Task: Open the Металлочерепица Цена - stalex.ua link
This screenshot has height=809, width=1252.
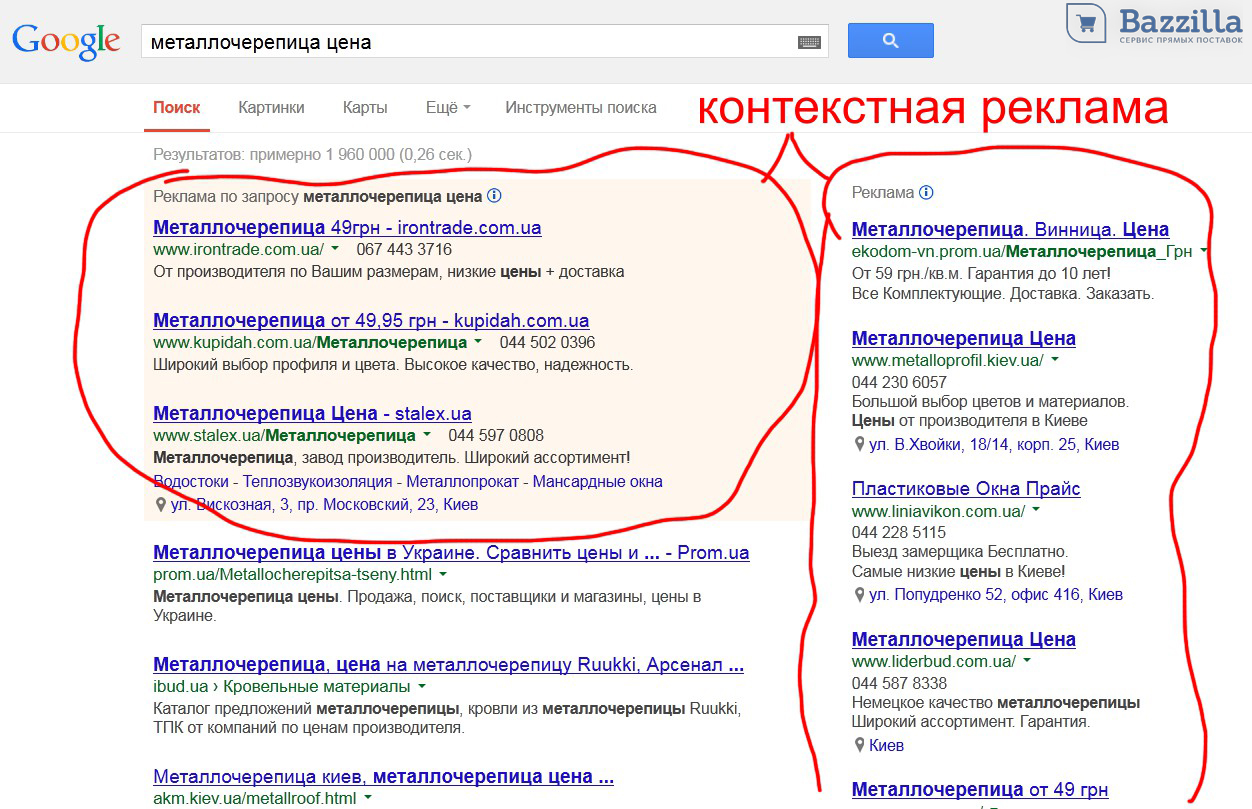Action: coord(312,413)
